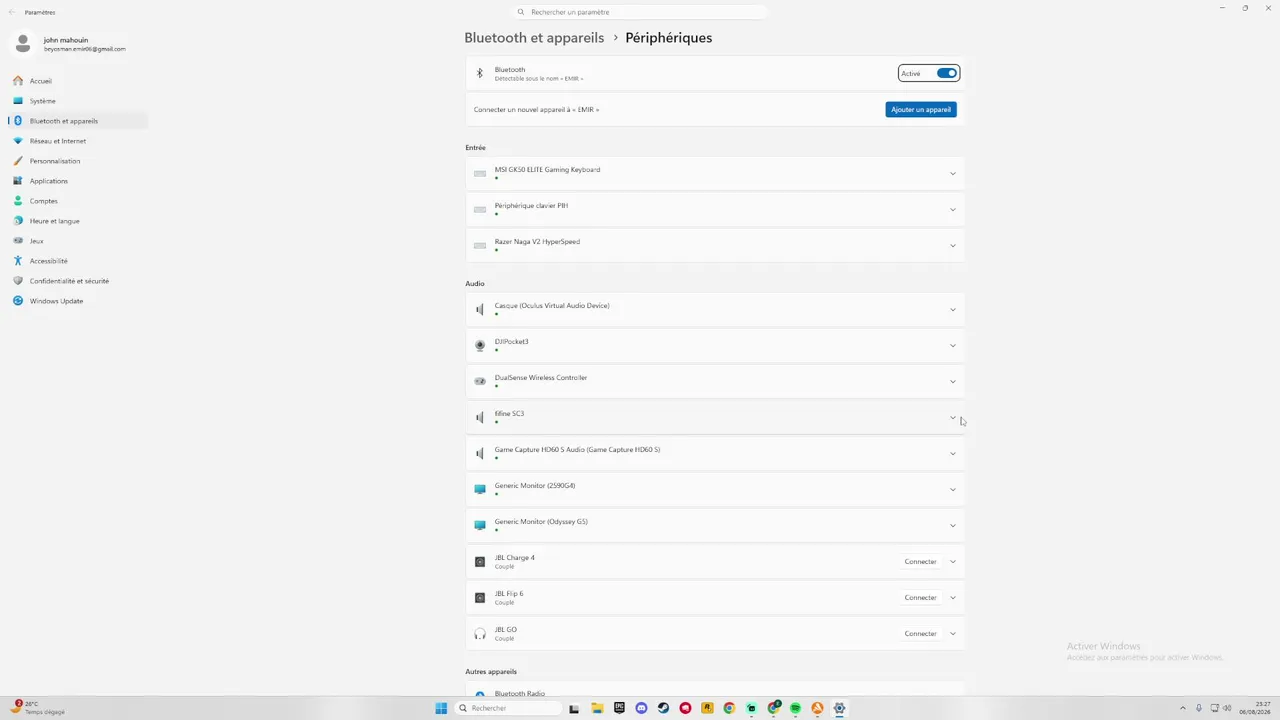Click the Settings gear taskbar icon
Image resolution: width=1280 pixels, height=720 pixels.
pyautogui.click(x=839, y=708)
